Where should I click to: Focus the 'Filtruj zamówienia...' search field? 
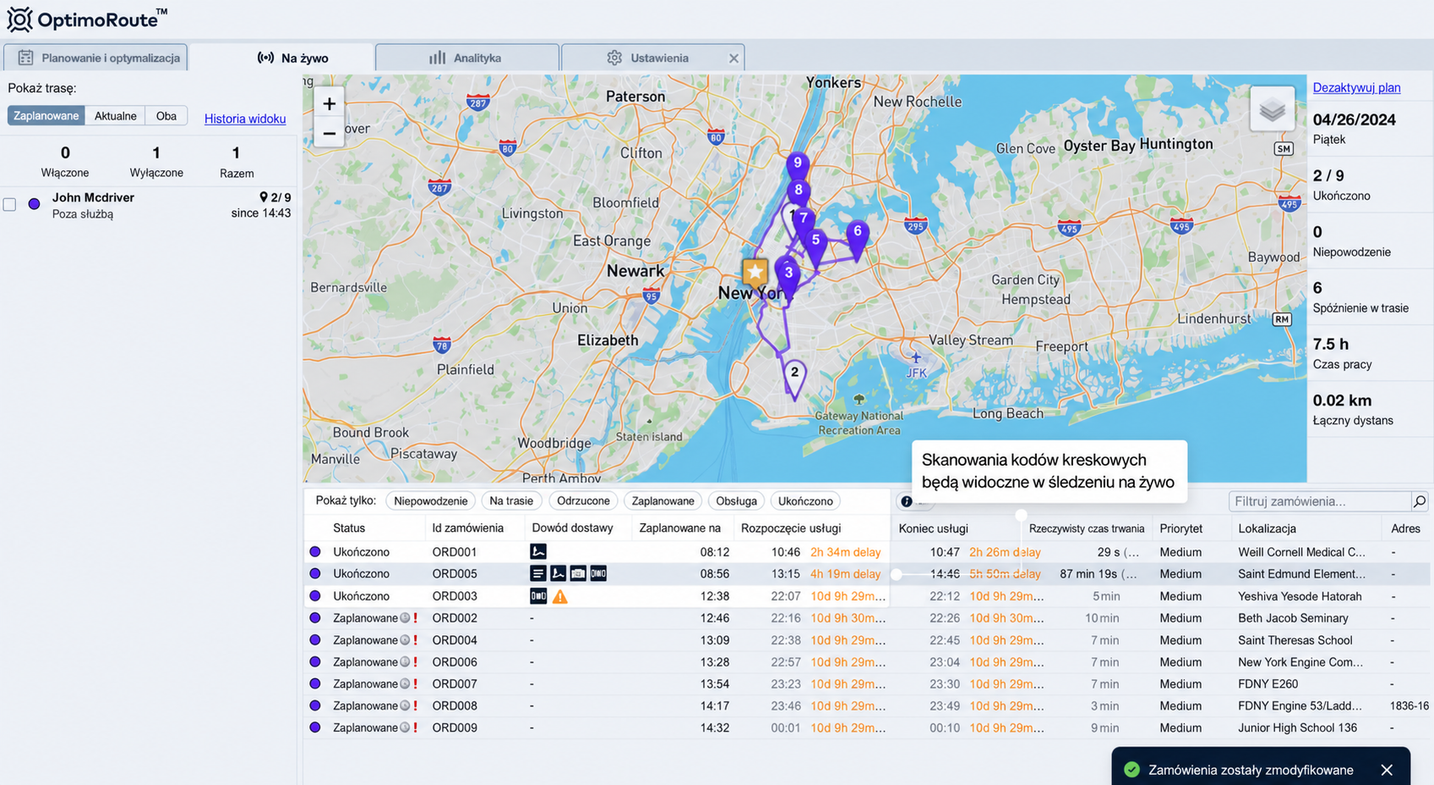1319,501
